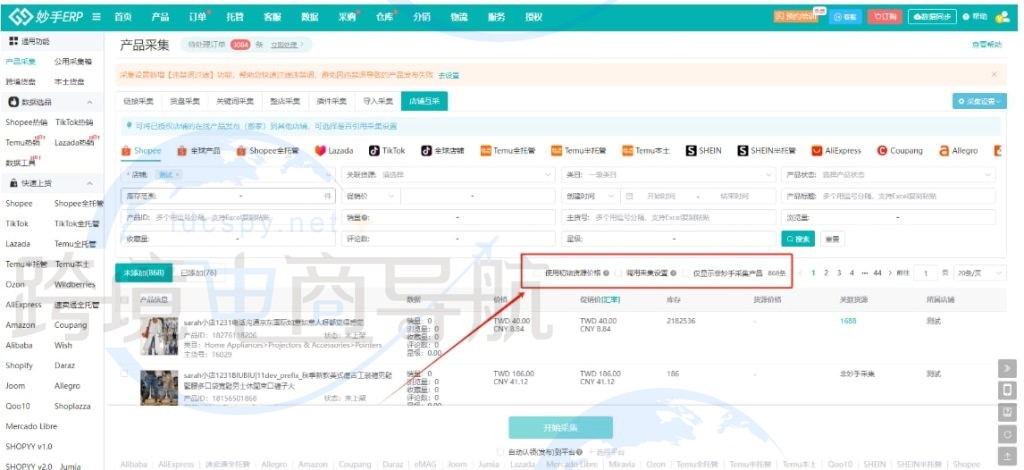Open the 采集设置 dropdown button

pyautogui.click(x=979, y=101)
